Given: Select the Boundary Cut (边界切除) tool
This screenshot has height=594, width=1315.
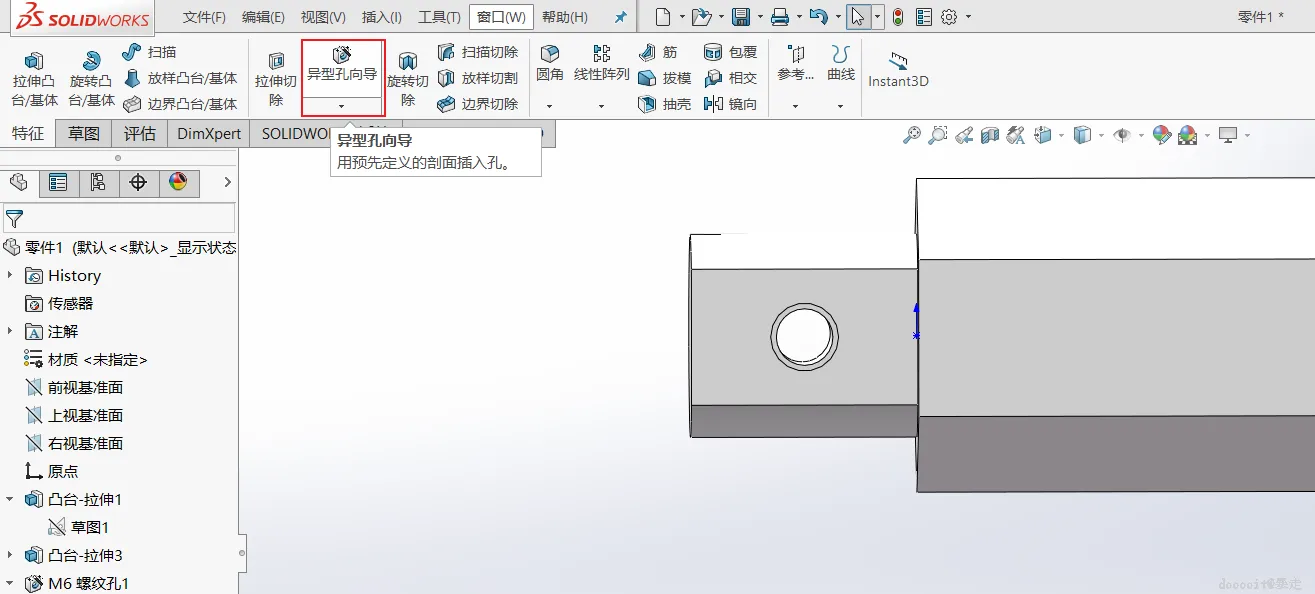Looking at the screenshot, I should pyautogui.click(x=478, y=104).
